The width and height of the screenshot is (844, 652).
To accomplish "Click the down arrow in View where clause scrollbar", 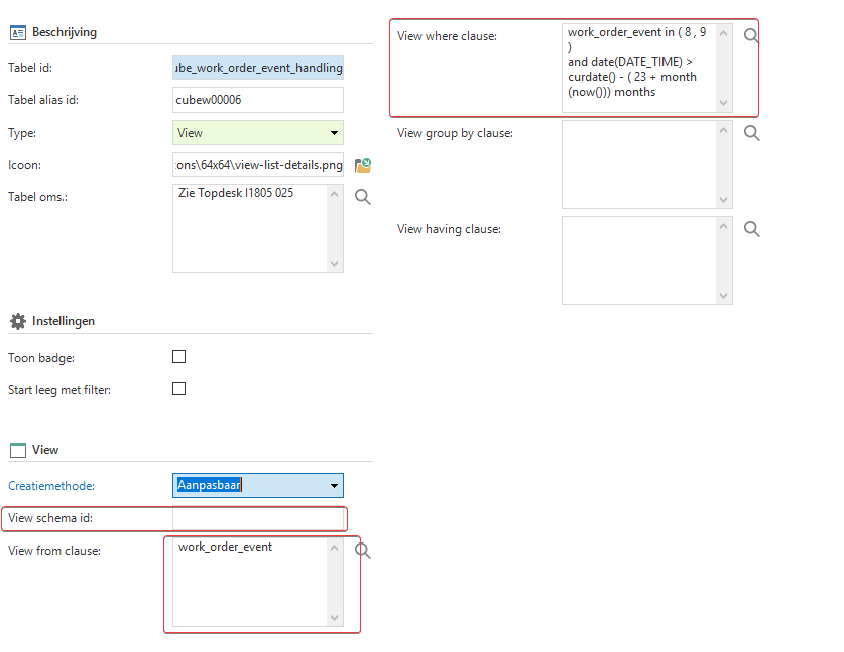I will pyautogui.click(x=724, y=103).
